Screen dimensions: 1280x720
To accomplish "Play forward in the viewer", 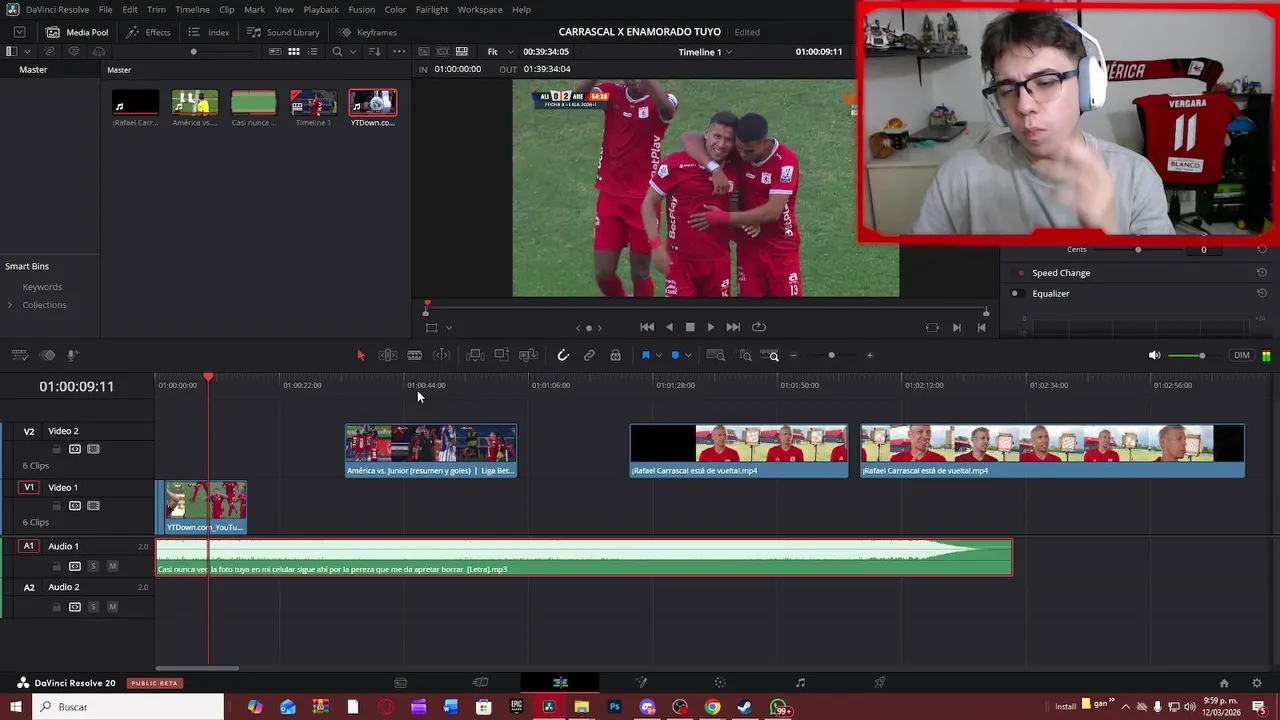I will pos(711,327).
